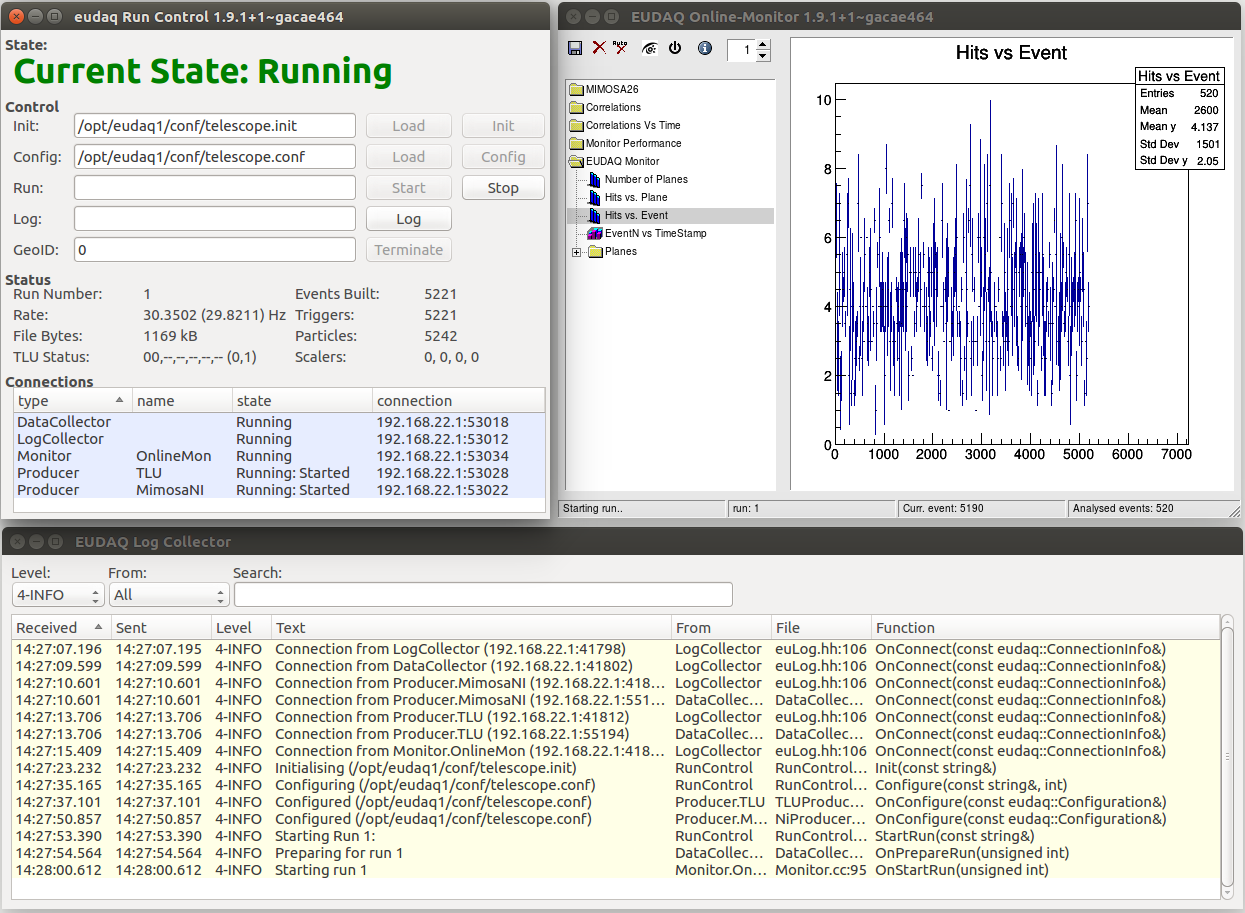Viewport: 1245px width, 913px height.
Task: Select the Monitor OnlineMon connection row
Action: (x=280, y=456)
